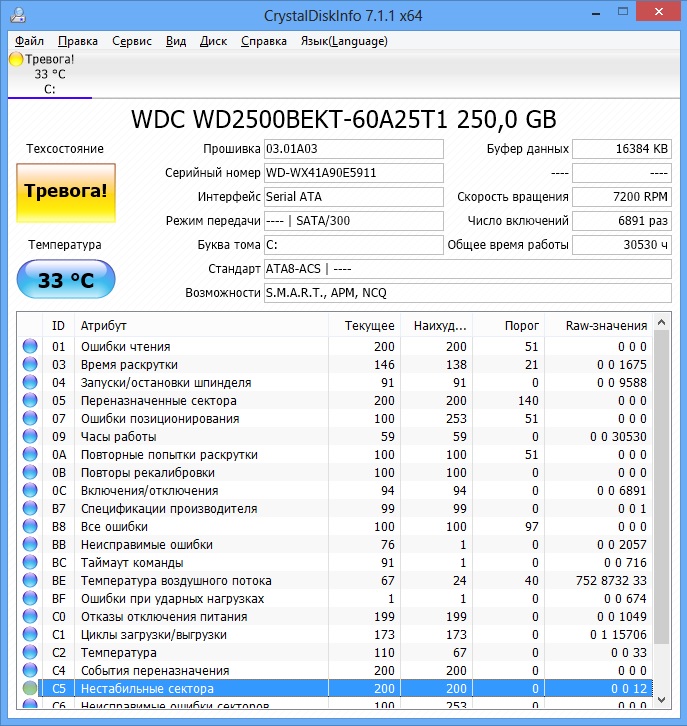Click the Буква тома field C:
Screen dimensions: 687x726
pyautogui.click(x=354, y=245)
